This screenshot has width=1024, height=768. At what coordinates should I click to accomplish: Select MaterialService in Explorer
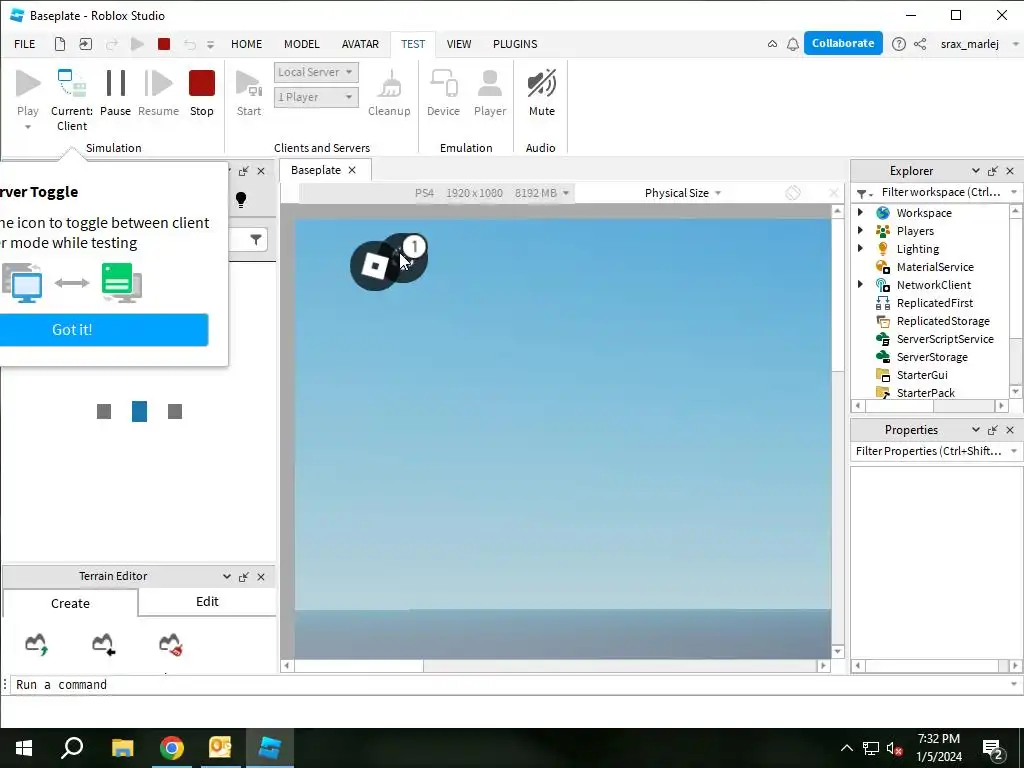coord(935,266)
